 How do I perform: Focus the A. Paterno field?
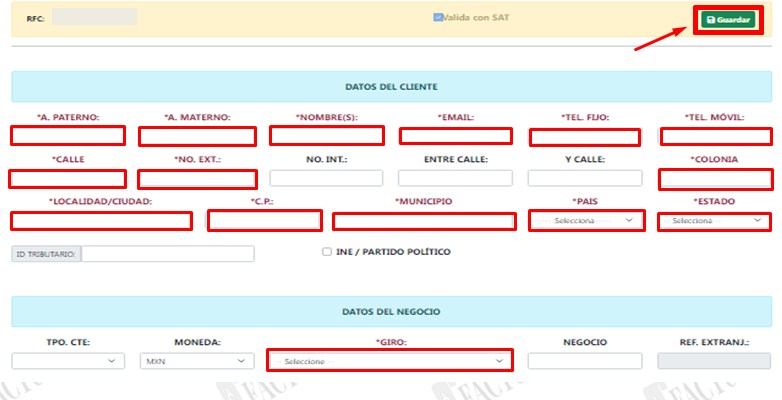click(x=68, y=136)
